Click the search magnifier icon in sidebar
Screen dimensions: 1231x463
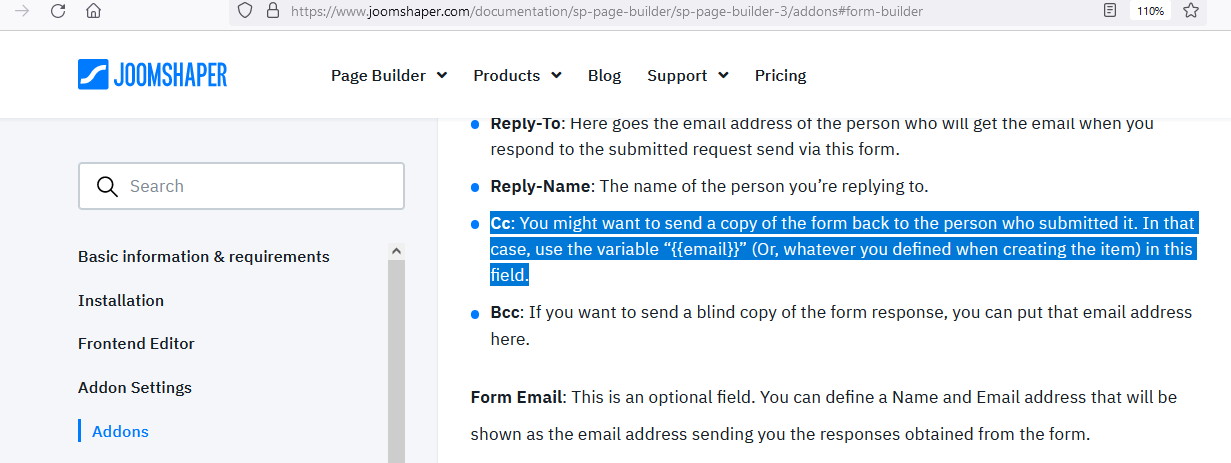click(x=107, y=186)
